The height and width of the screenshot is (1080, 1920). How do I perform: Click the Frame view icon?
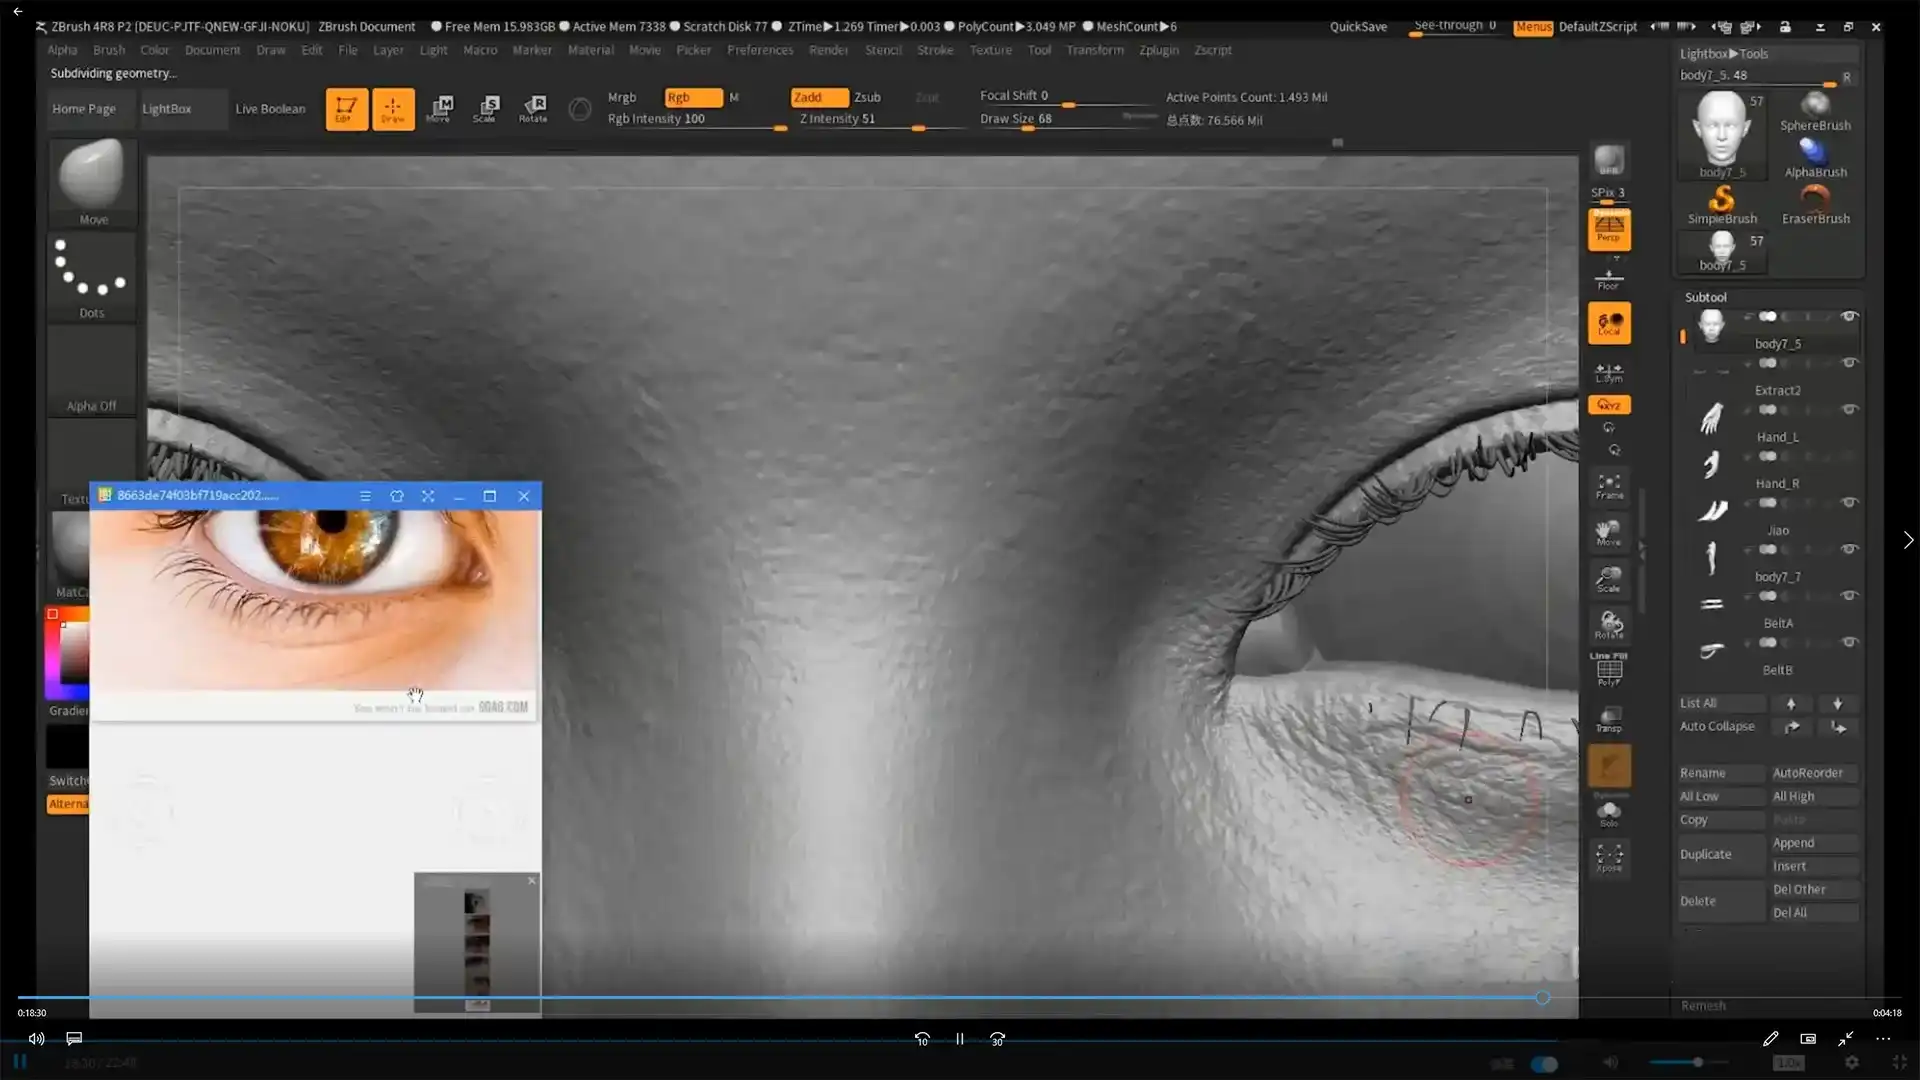[1609, 486]
